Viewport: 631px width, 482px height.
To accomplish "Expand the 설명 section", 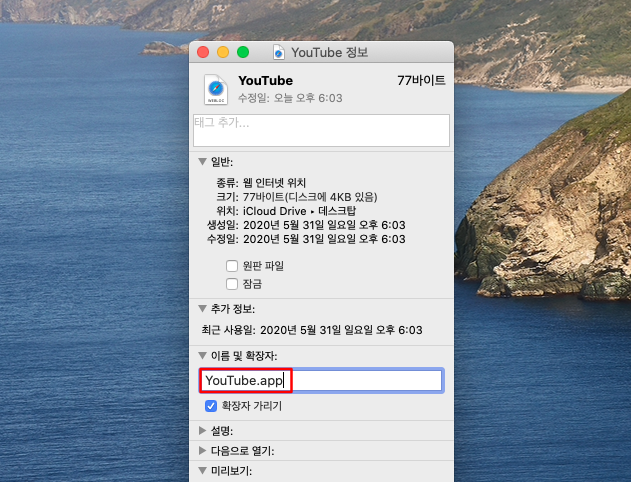I will click(202, 431).
